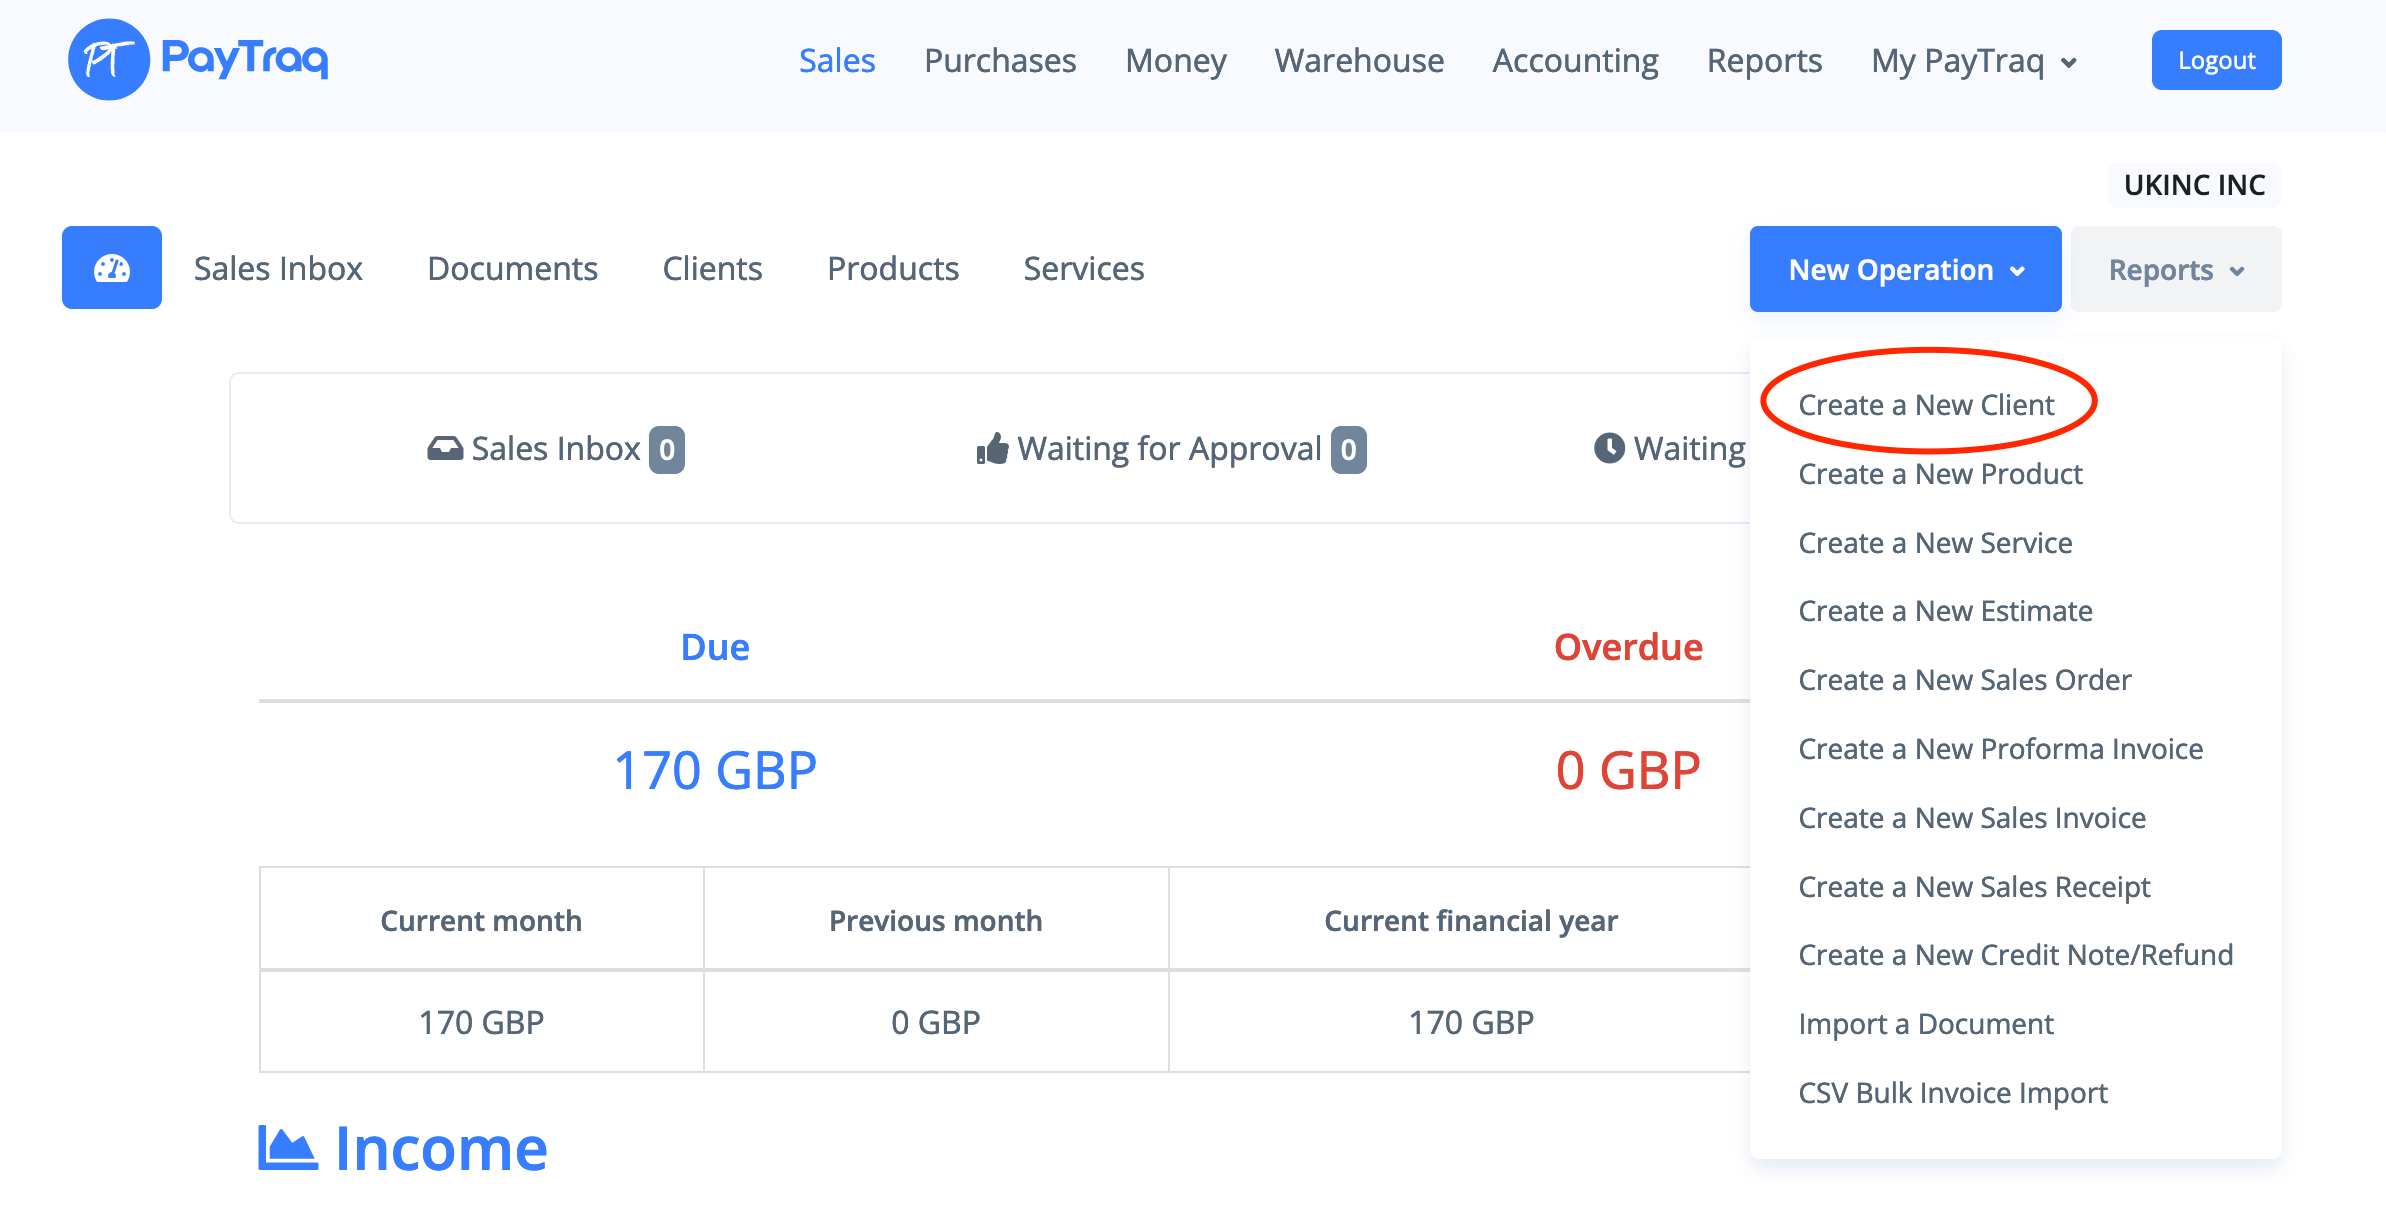The width and height of the screenshot is (2386, 1230).
Task: Click the 0 GBP overdue amount
Action: point(1628,771)
